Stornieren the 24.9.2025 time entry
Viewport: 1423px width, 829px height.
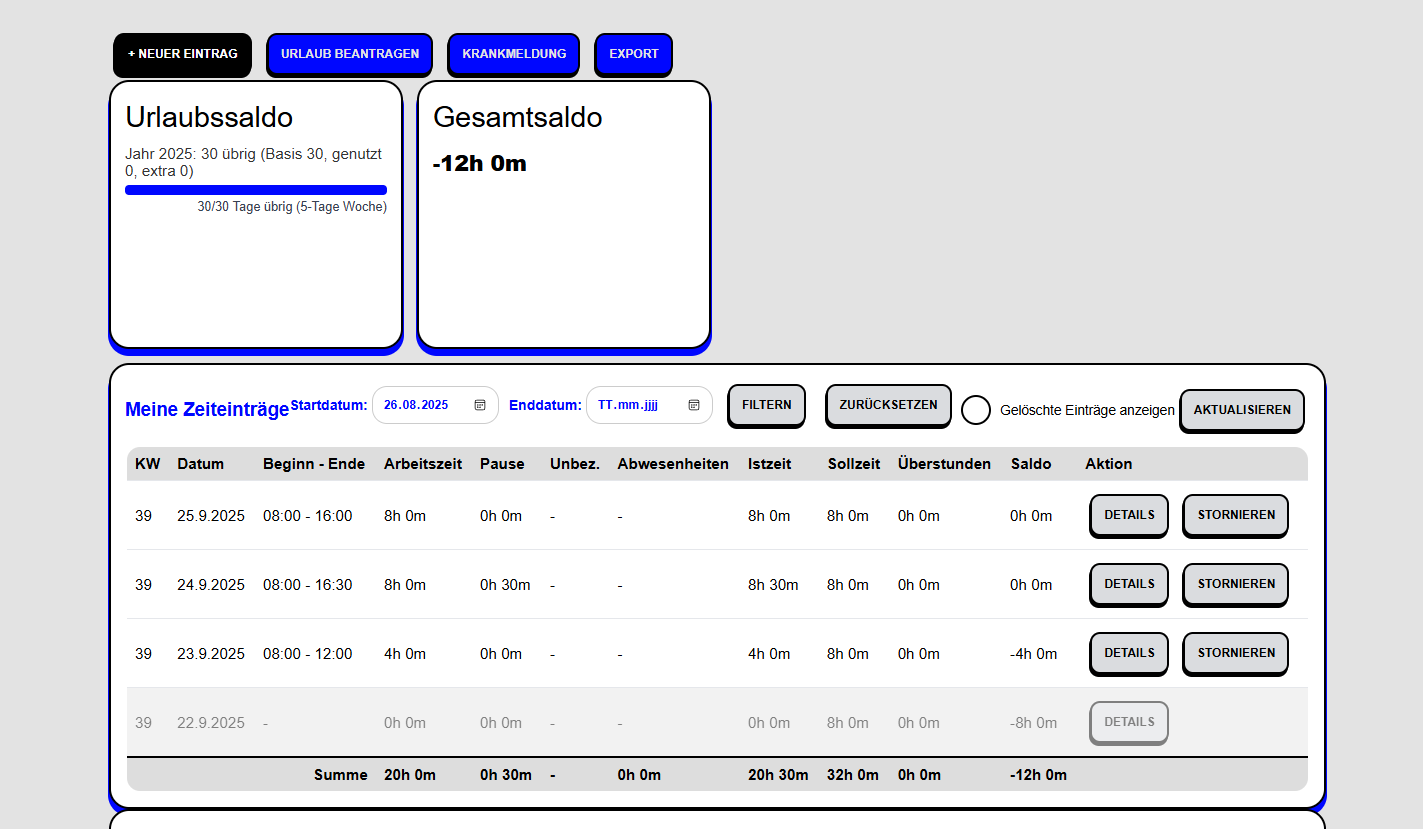point(1235,584)
